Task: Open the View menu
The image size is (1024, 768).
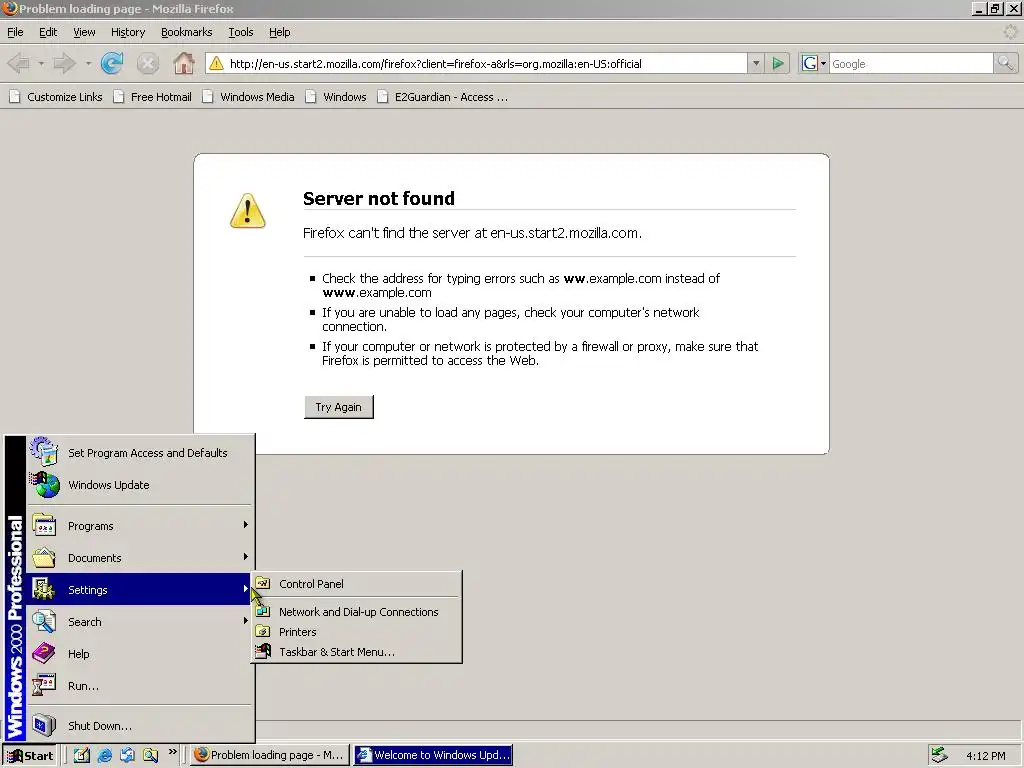Action: (84, 32)
